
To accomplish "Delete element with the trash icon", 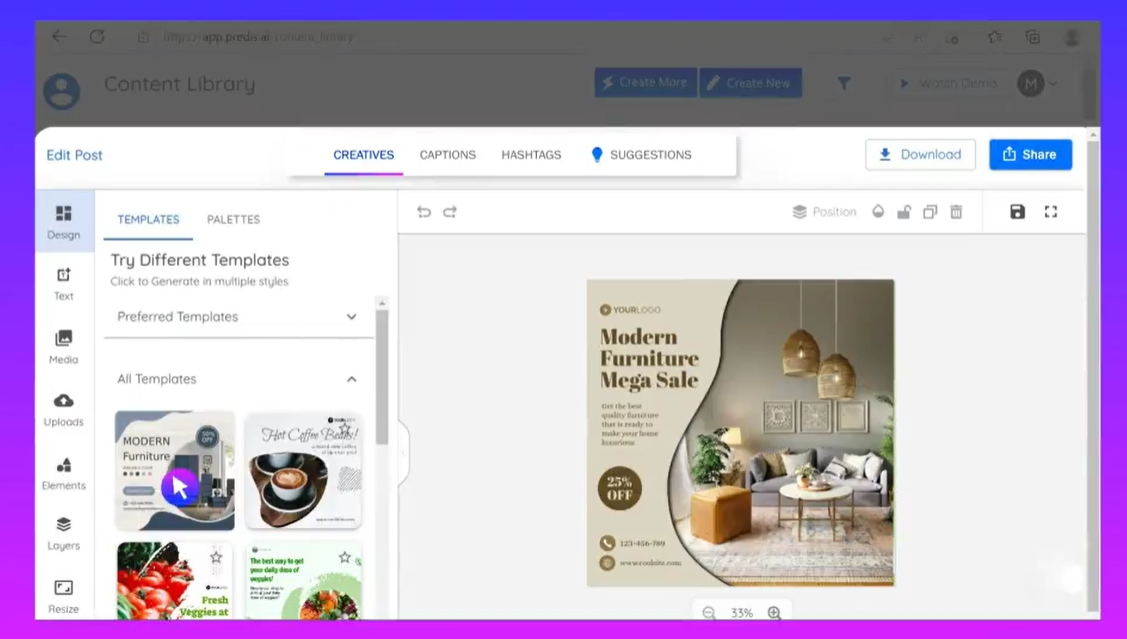I will 956,212.
